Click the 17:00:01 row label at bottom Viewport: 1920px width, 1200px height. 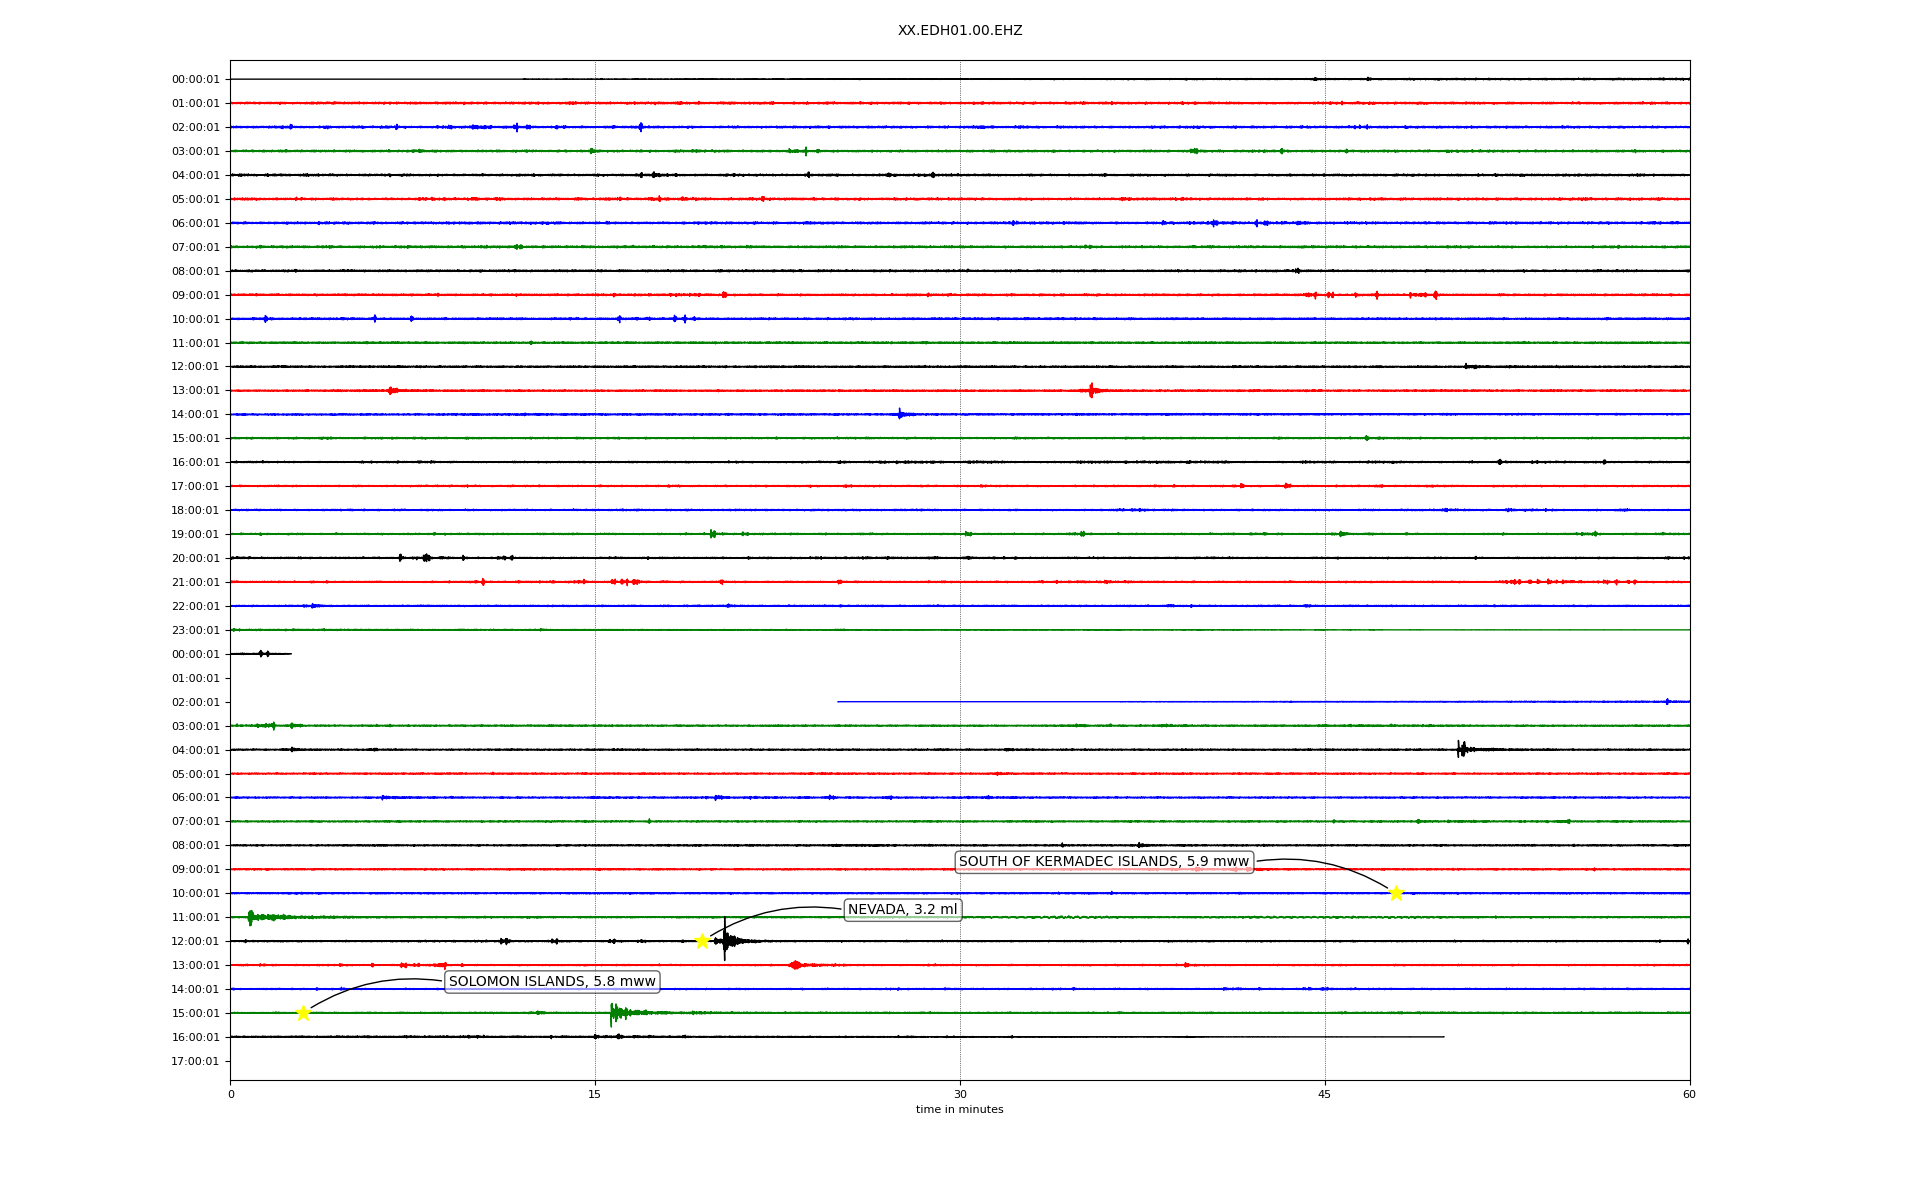(195, 1061)
